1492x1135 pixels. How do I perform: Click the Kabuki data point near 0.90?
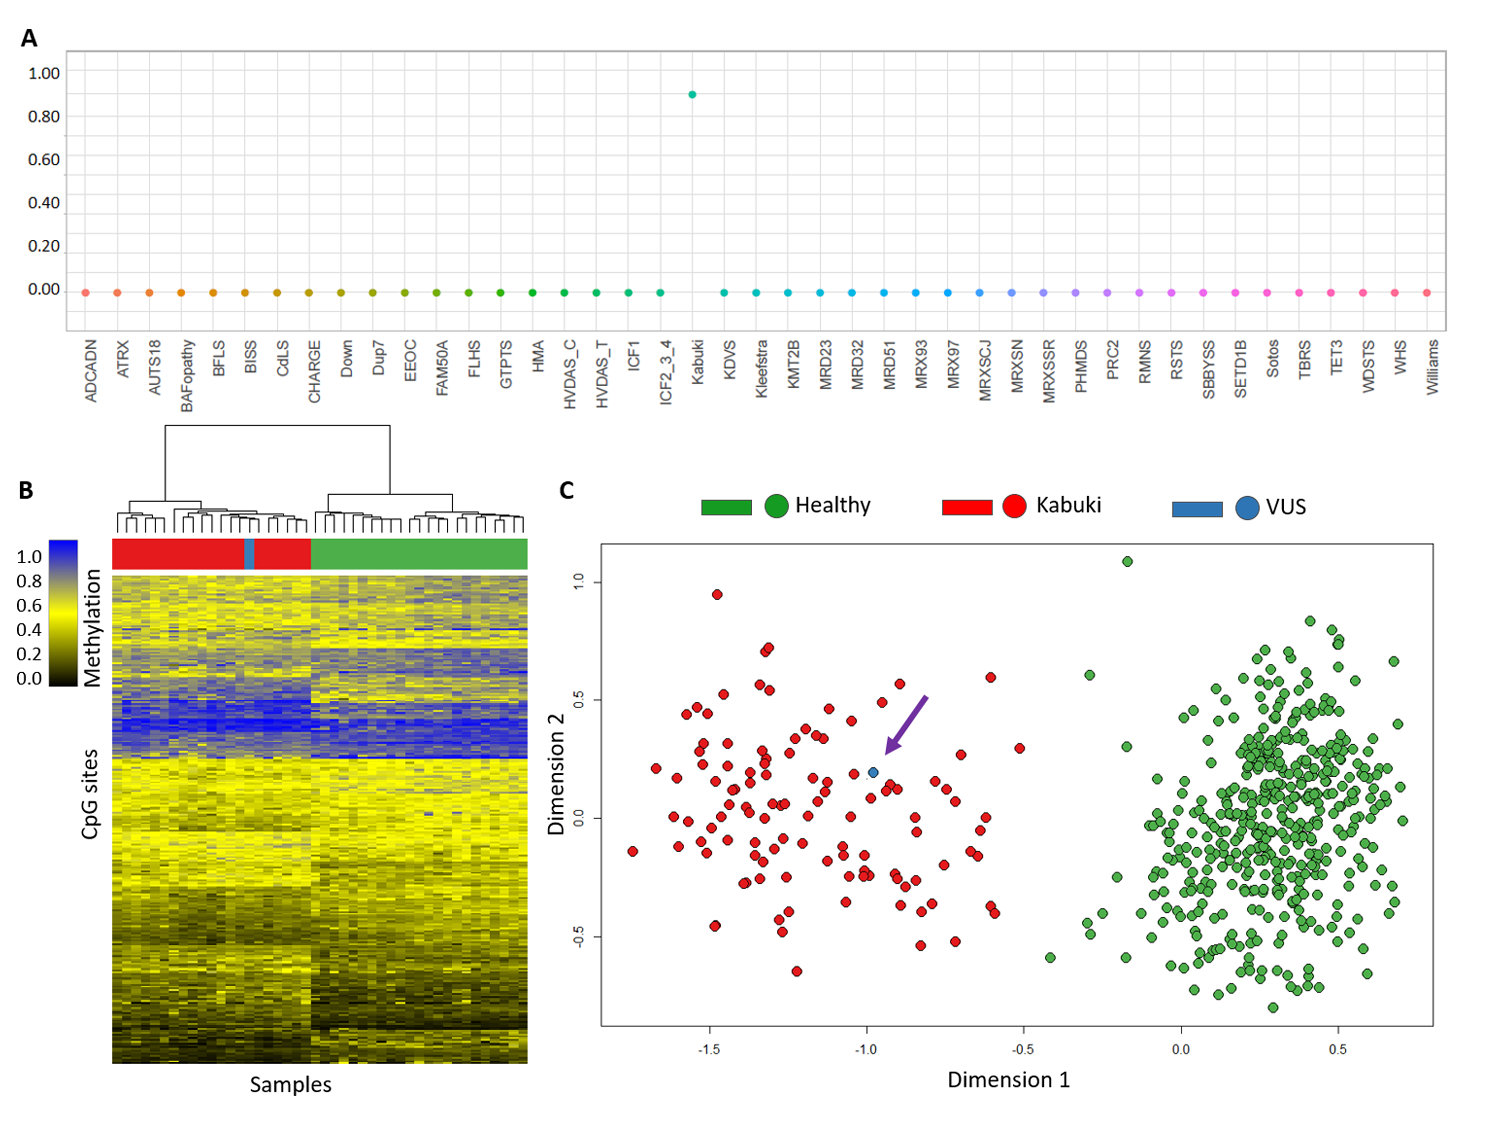pyautogui.click(x=692, y=95)
